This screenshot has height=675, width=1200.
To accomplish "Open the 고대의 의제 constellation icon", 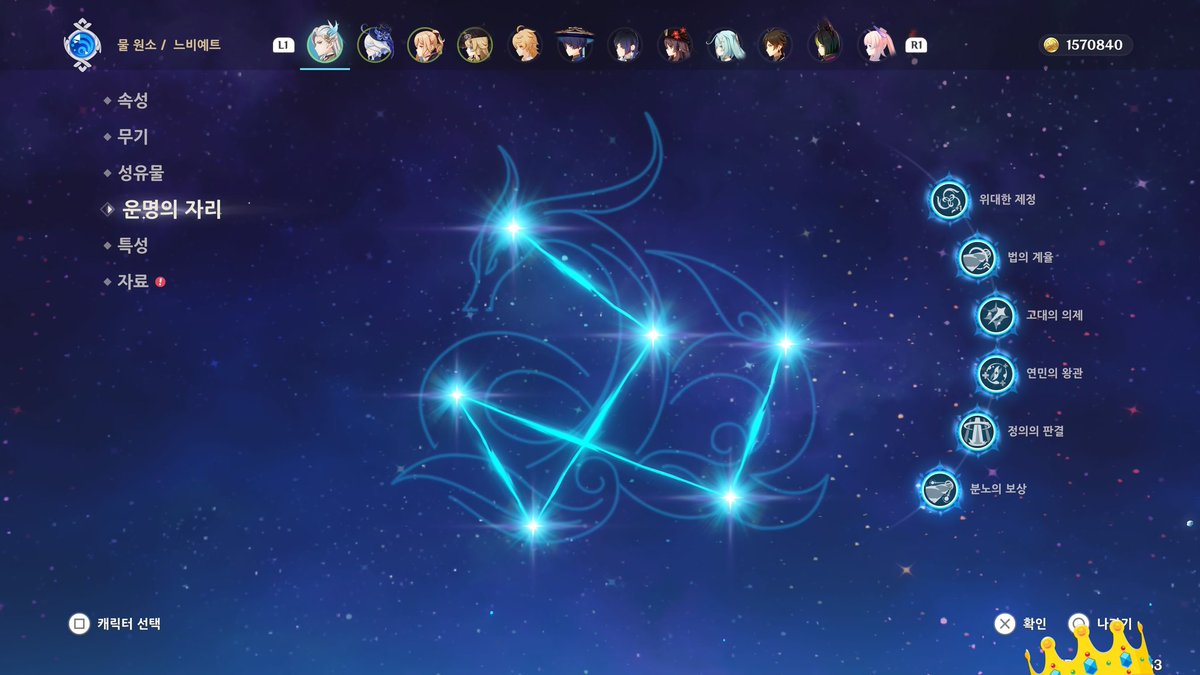I will 995,315.
